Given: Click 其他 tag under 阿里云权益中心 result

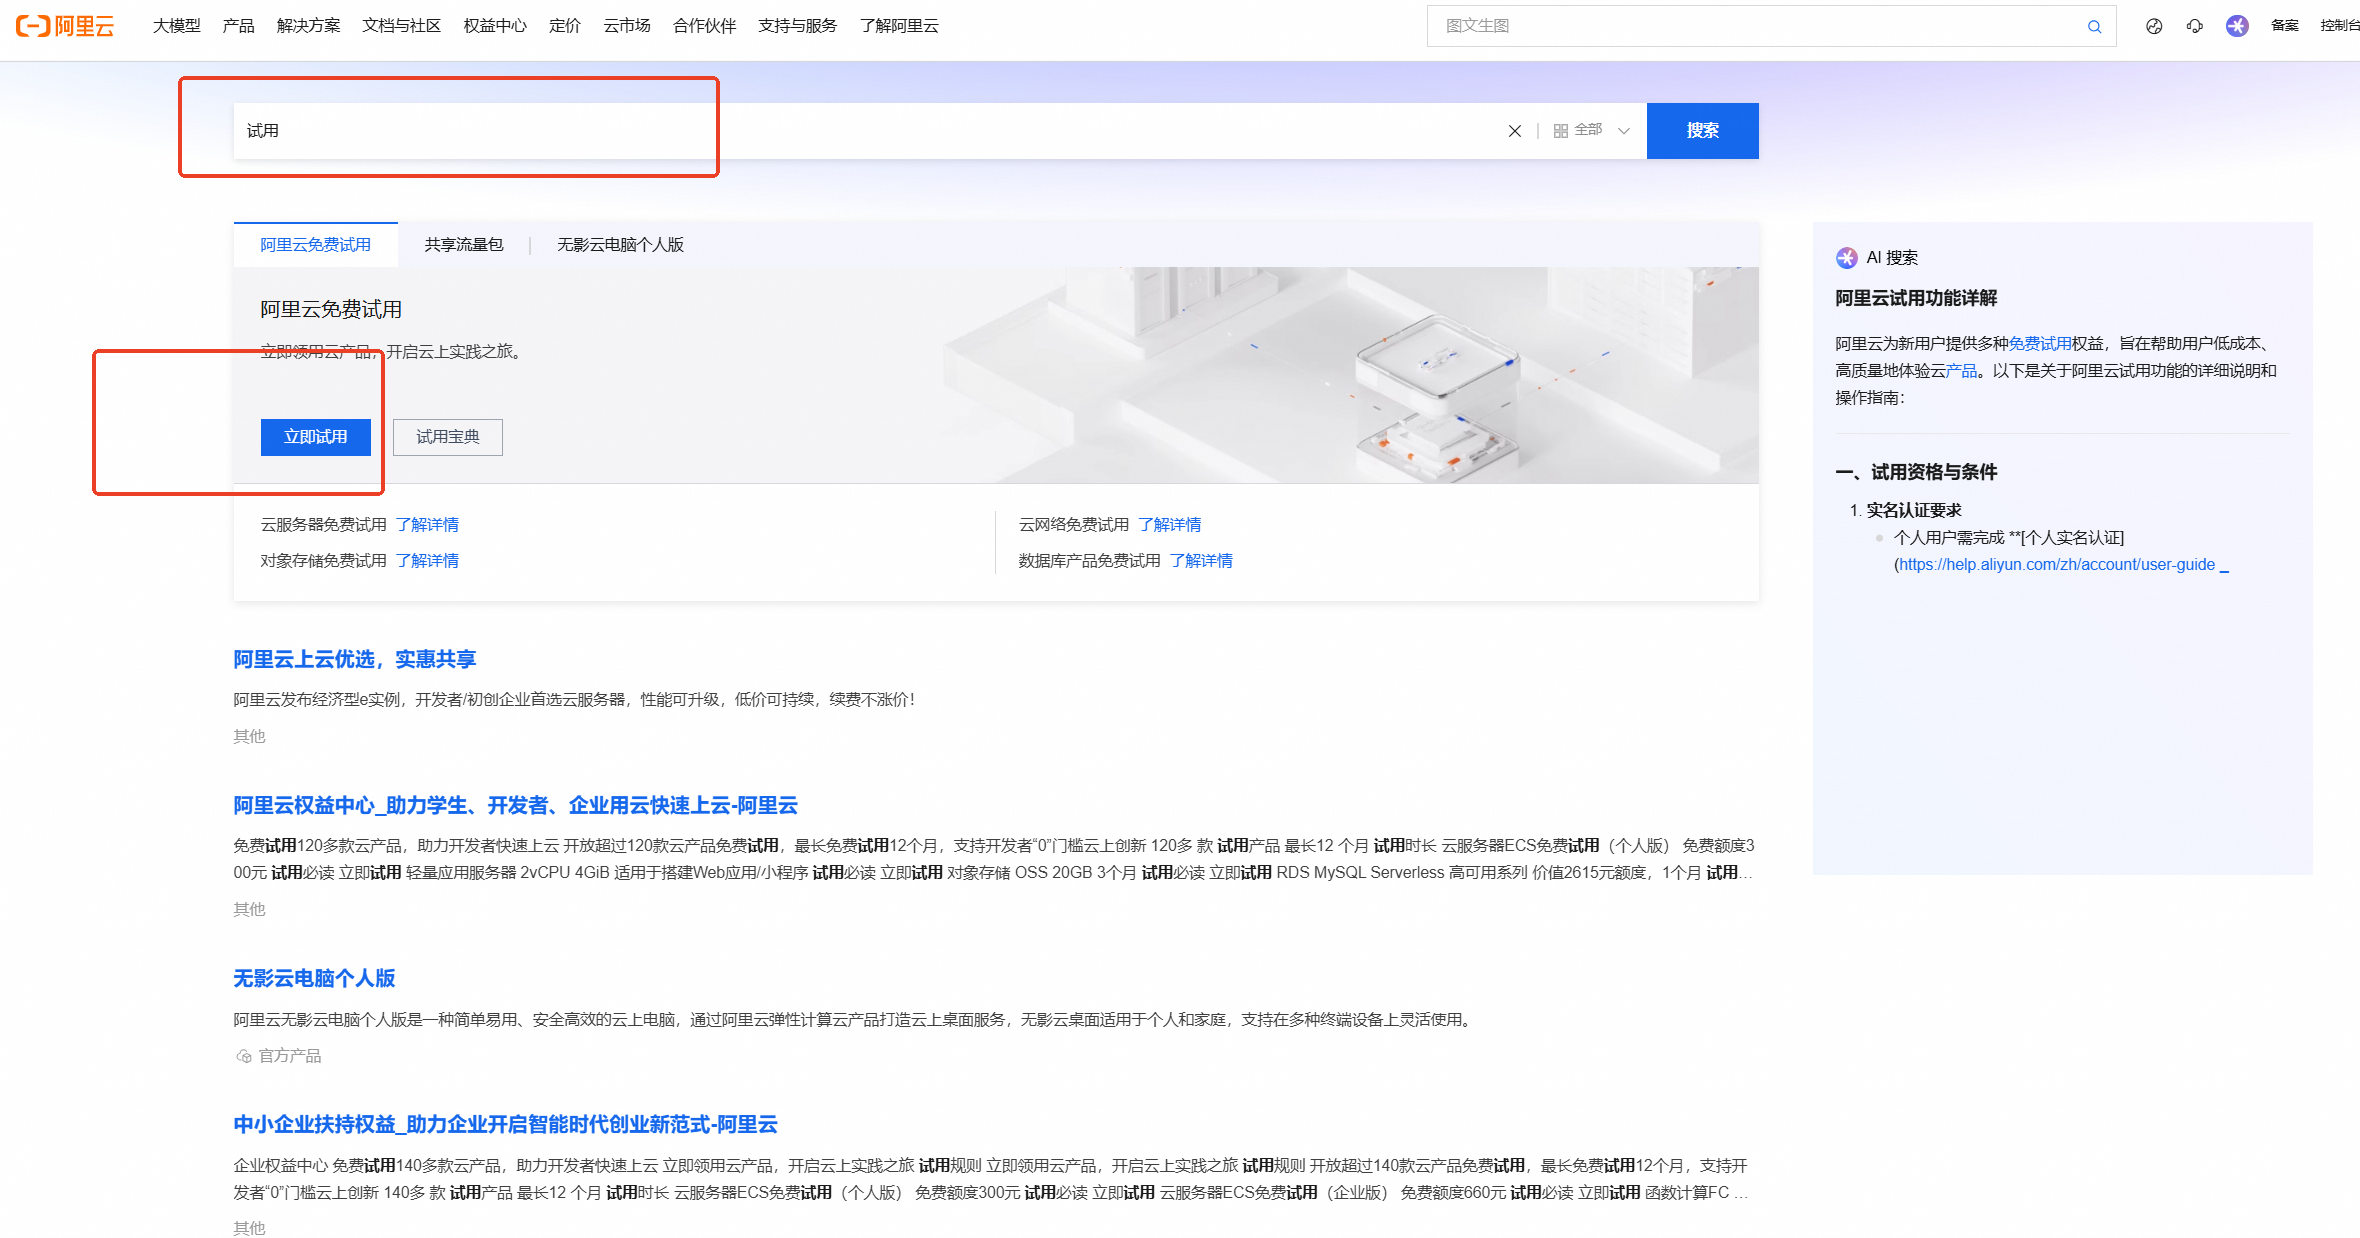Looking at the screenshot, I should pyautogui.click(x=249, y=910).
